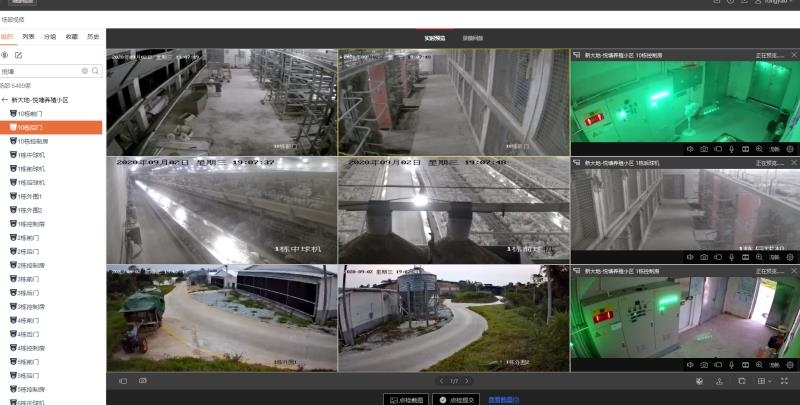Toggle mic on bottom-right control room panel

(x=732, y=365)
